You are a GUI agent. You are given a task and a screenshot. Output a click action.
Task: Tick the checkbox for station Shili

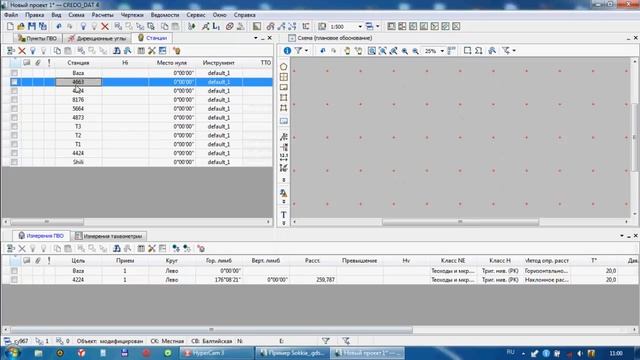click(x=14, y=162)
